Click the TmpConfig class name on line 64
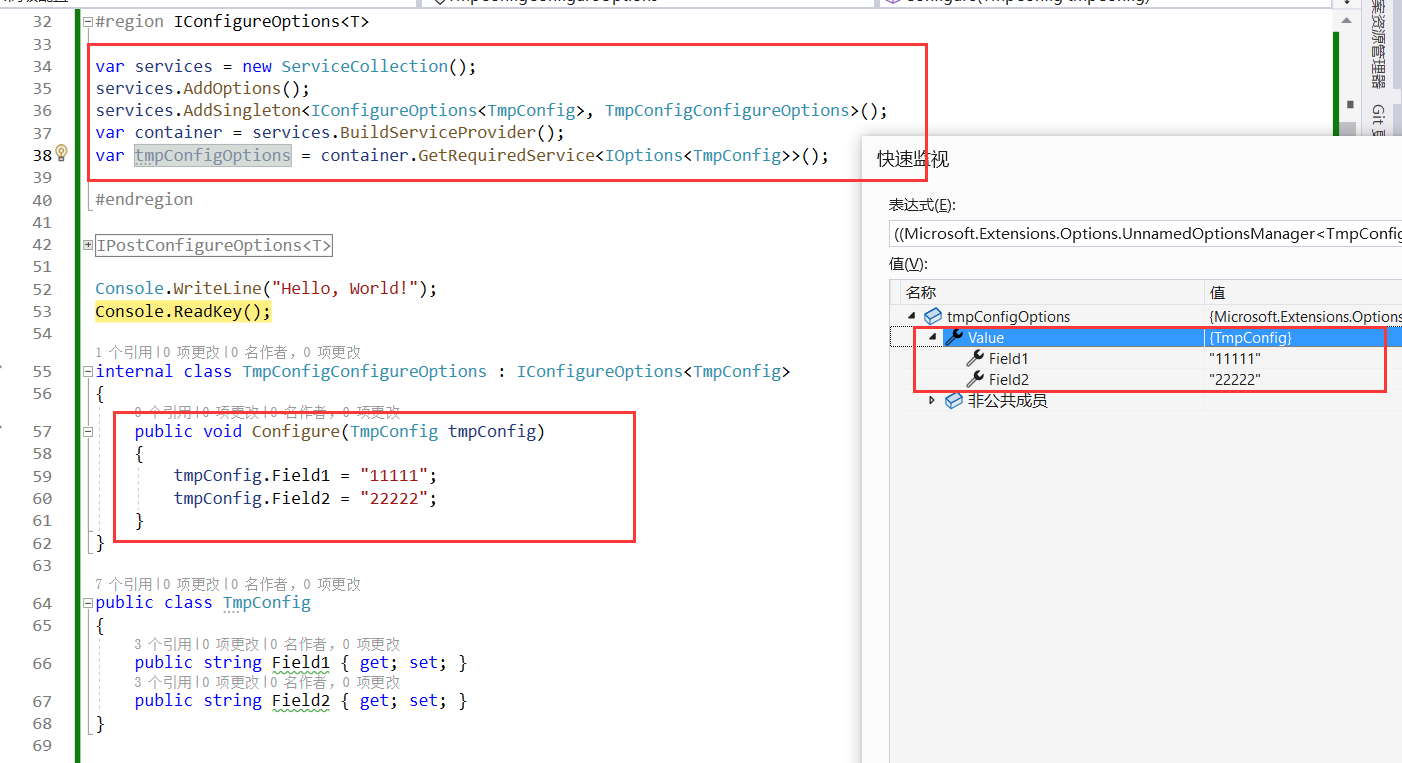This screenshot has height=763, width=1402. point(267,603)
